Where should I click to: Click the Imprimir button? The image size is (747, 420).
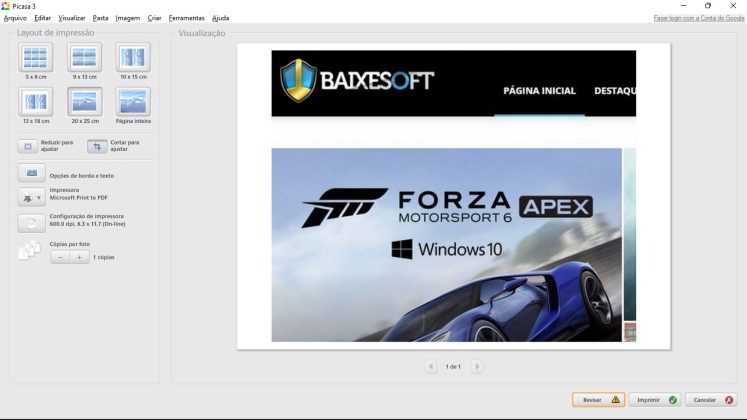point(655,400)
